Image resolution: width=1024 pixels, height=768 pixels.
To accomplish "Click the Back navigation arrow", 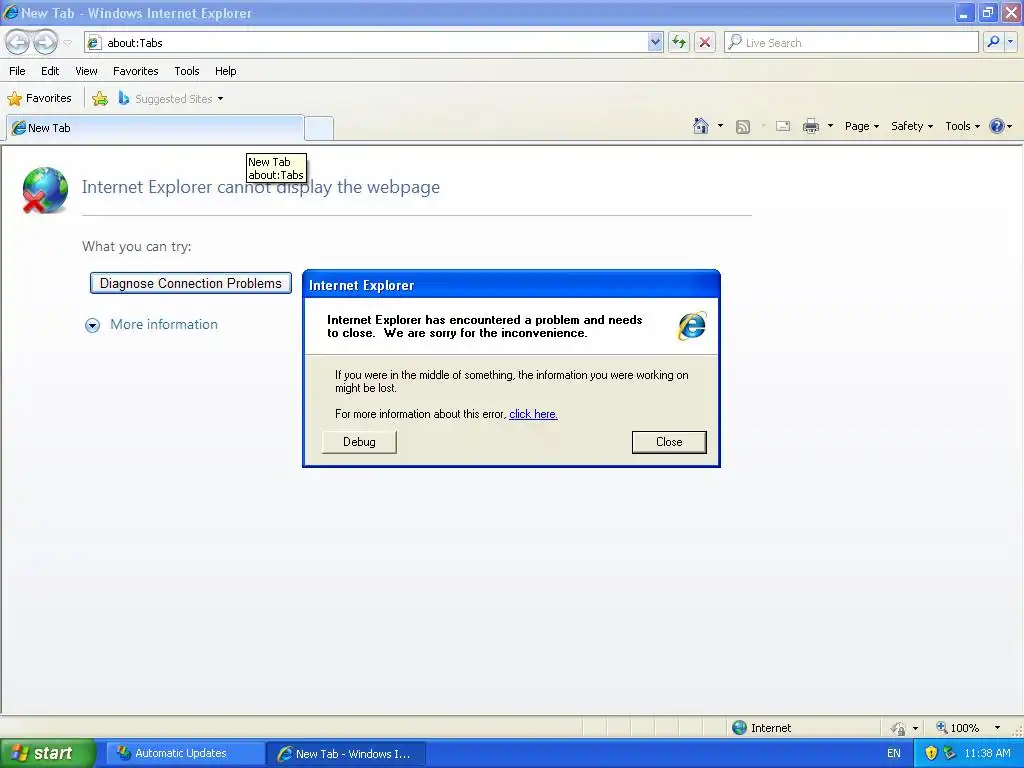I will pyautogui.click(x=18, y=42).
